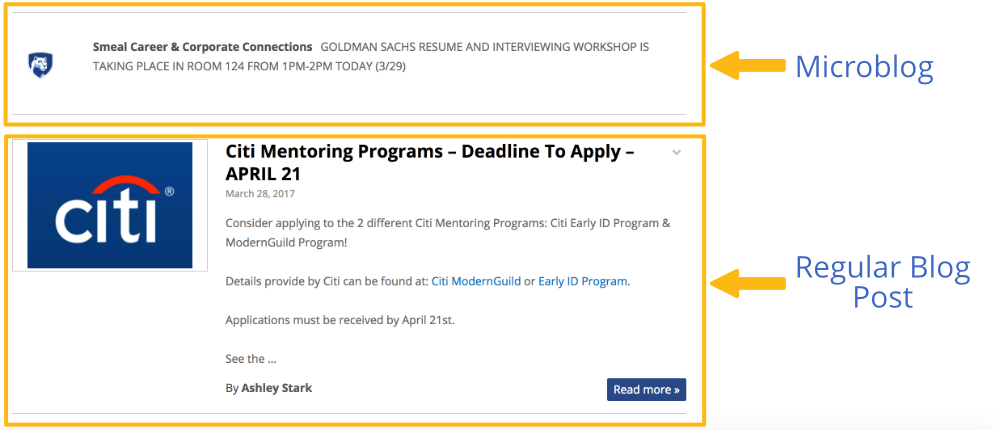Click the 'Details provide by Citi' text

pos(326,282)
